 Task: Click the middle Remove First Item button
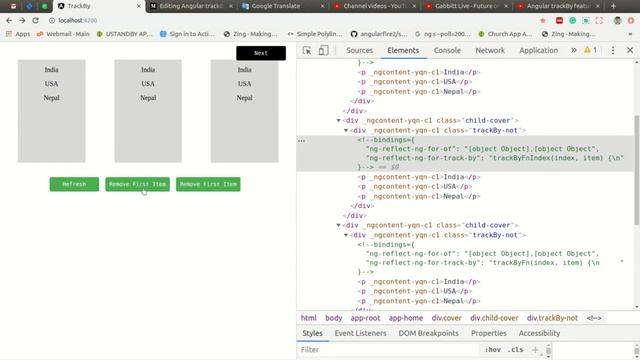138,184
